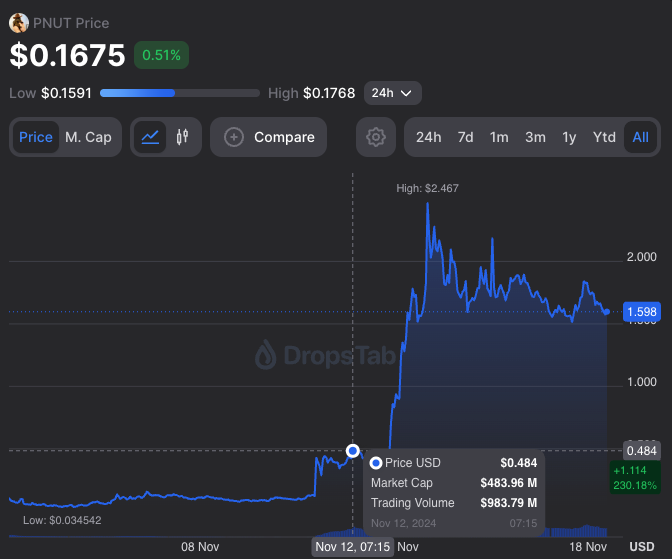Set chart timeframe to 7d

[x=465, y=137]
